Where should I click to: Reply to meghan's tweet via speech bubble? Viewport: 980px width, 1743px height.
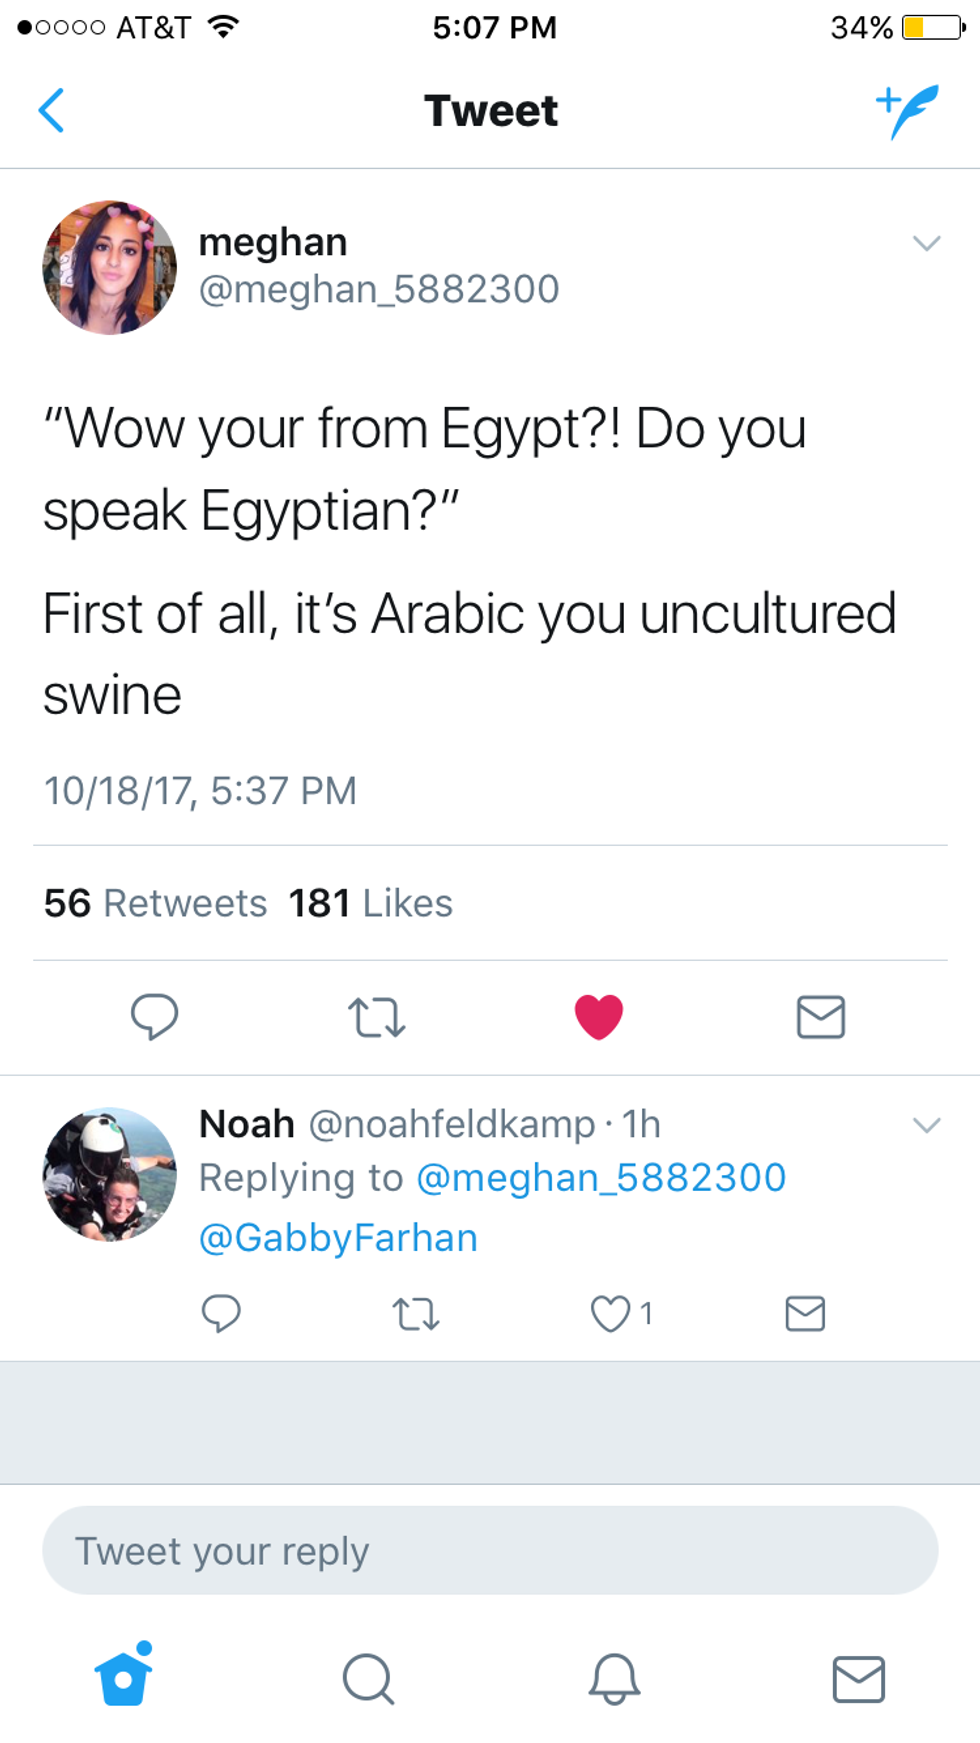[x=154, y=1017]
